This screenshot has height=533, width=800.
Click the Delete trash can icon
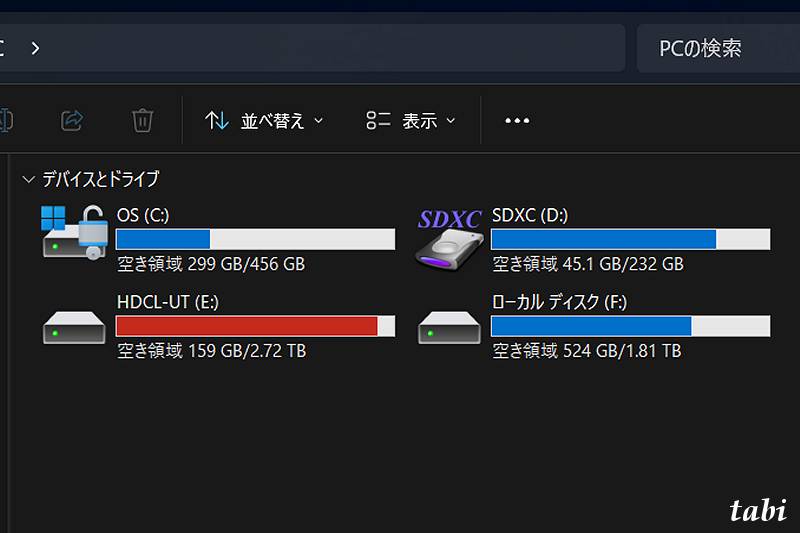pyautogui.click(x=142, y=120)
